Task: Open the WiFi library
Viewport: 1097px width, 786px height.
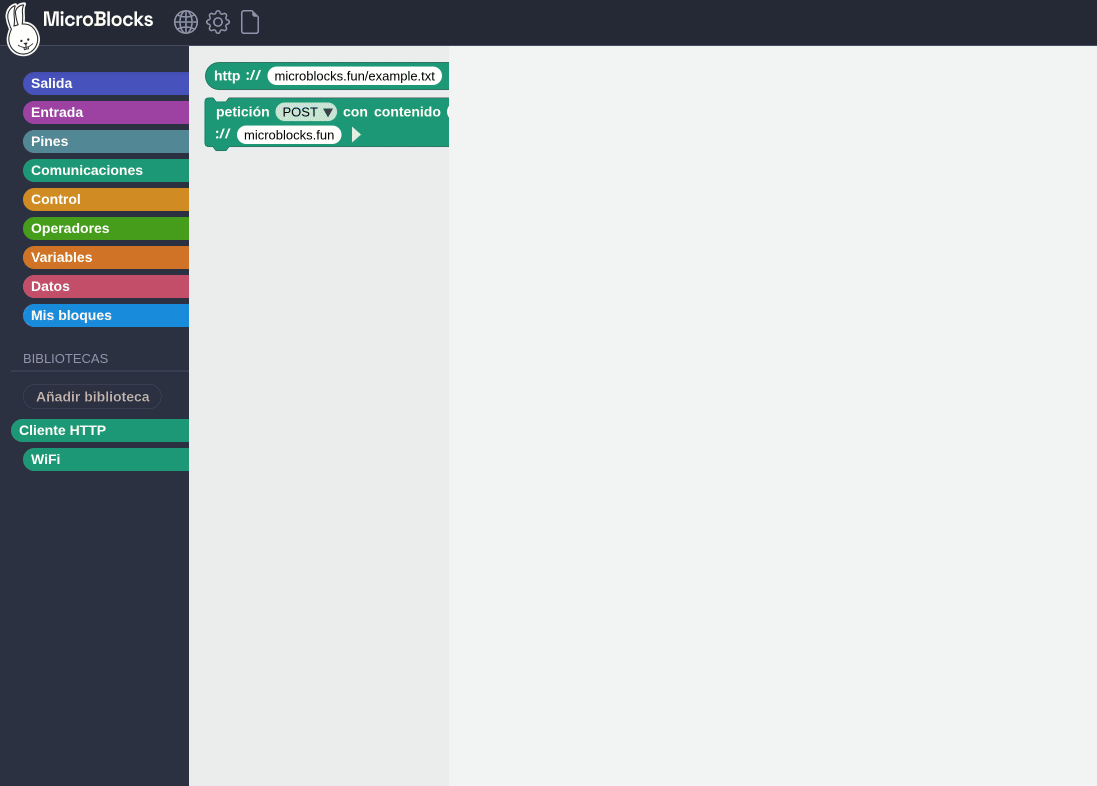Action: (106, 459)
